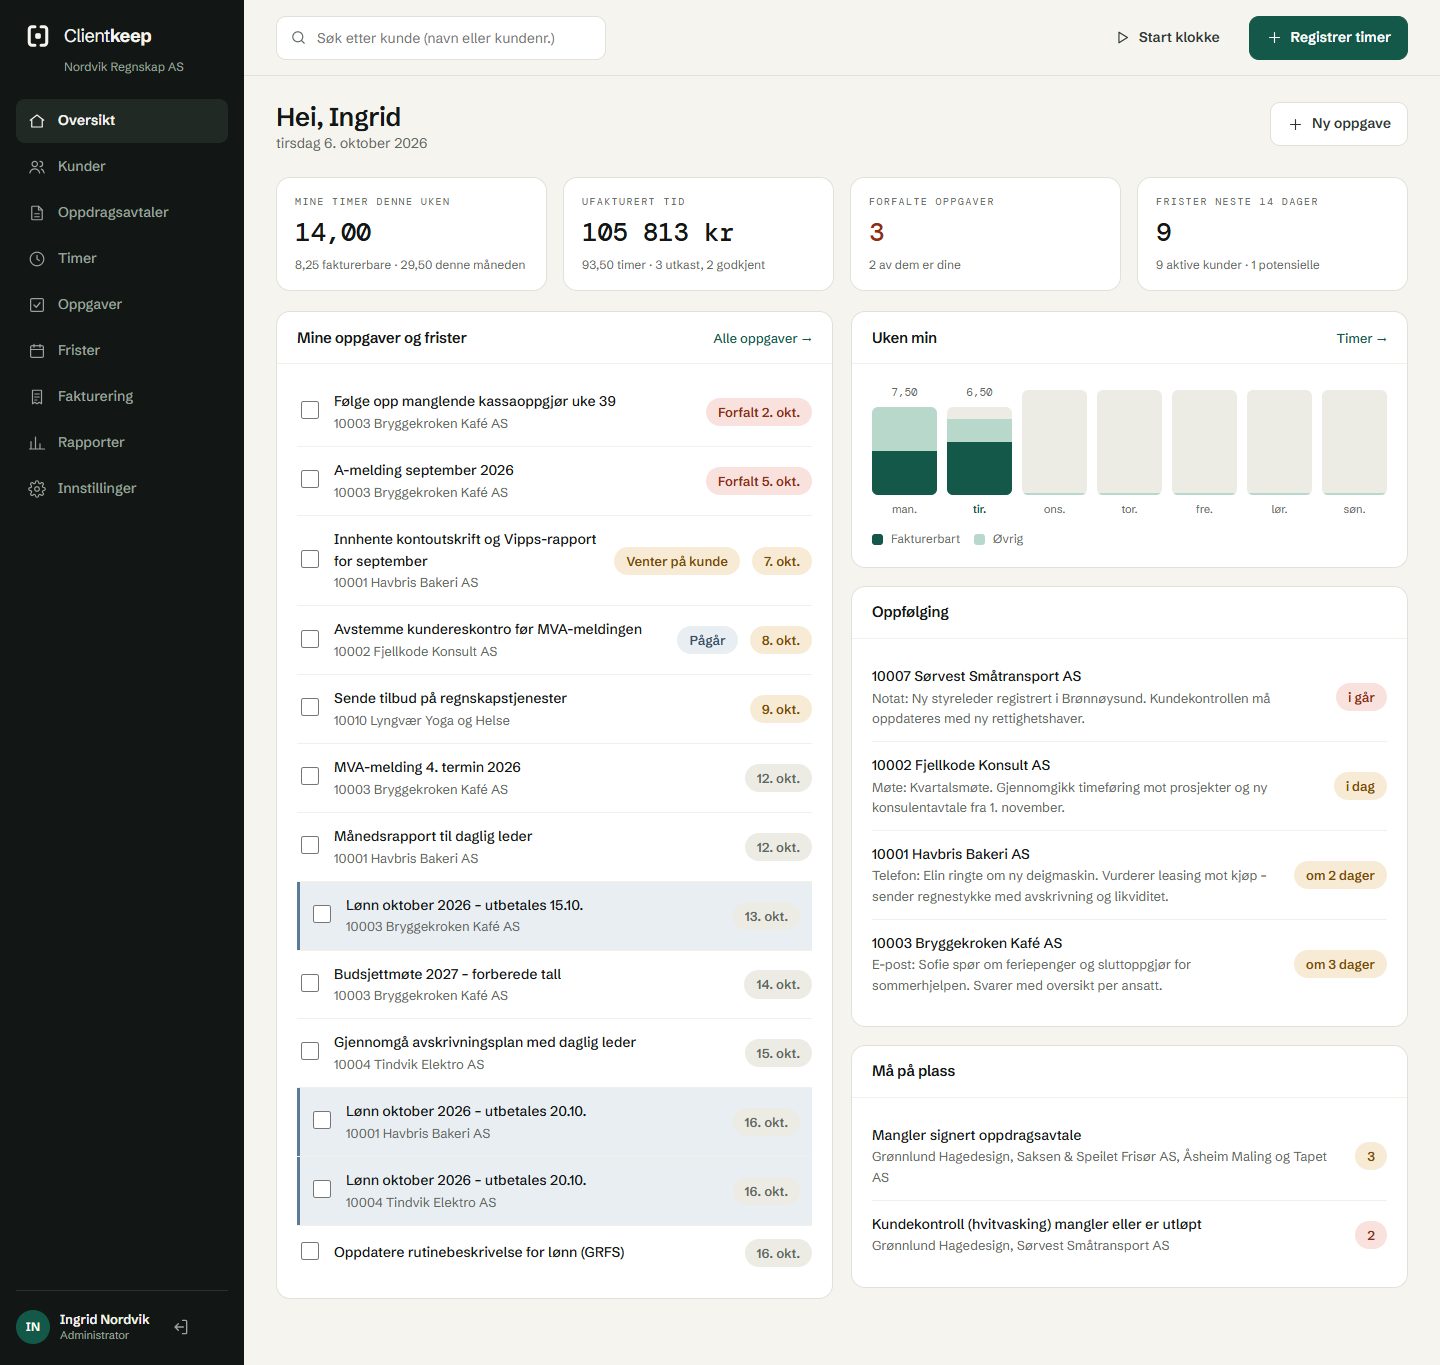The height and width of the screenshot is (1365, 1440).
Task: Click the IN user avatar
Action: (33, 1327)
